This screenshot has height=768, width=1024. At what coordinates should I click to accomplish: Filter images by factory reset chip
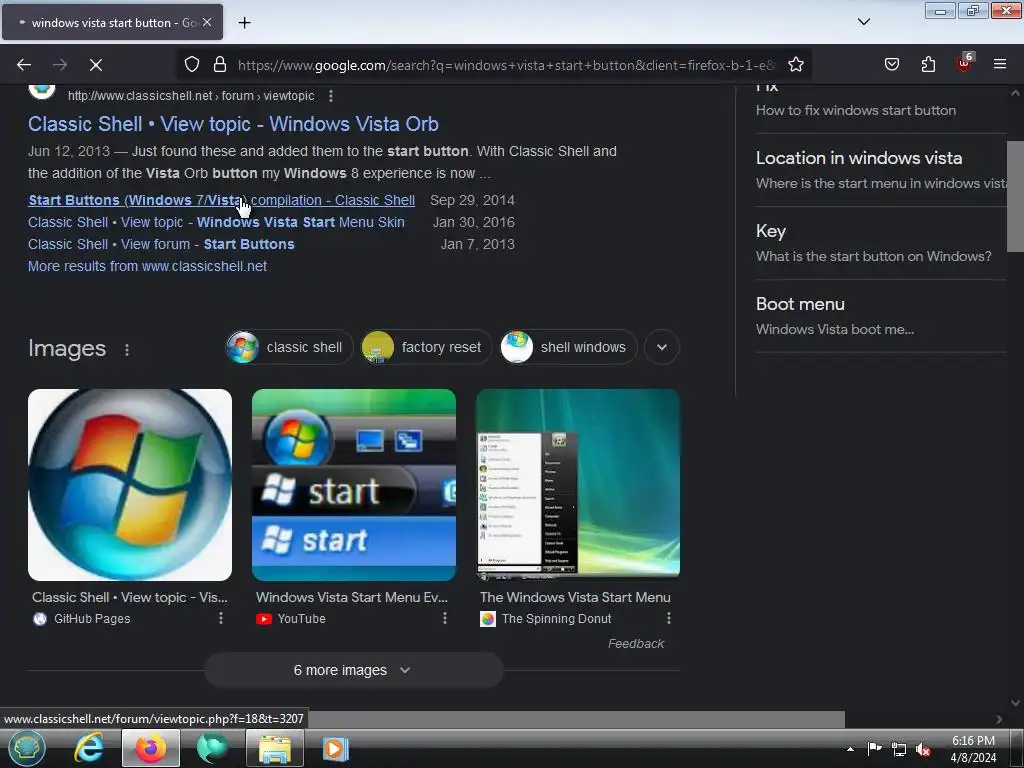click(425, 347)
